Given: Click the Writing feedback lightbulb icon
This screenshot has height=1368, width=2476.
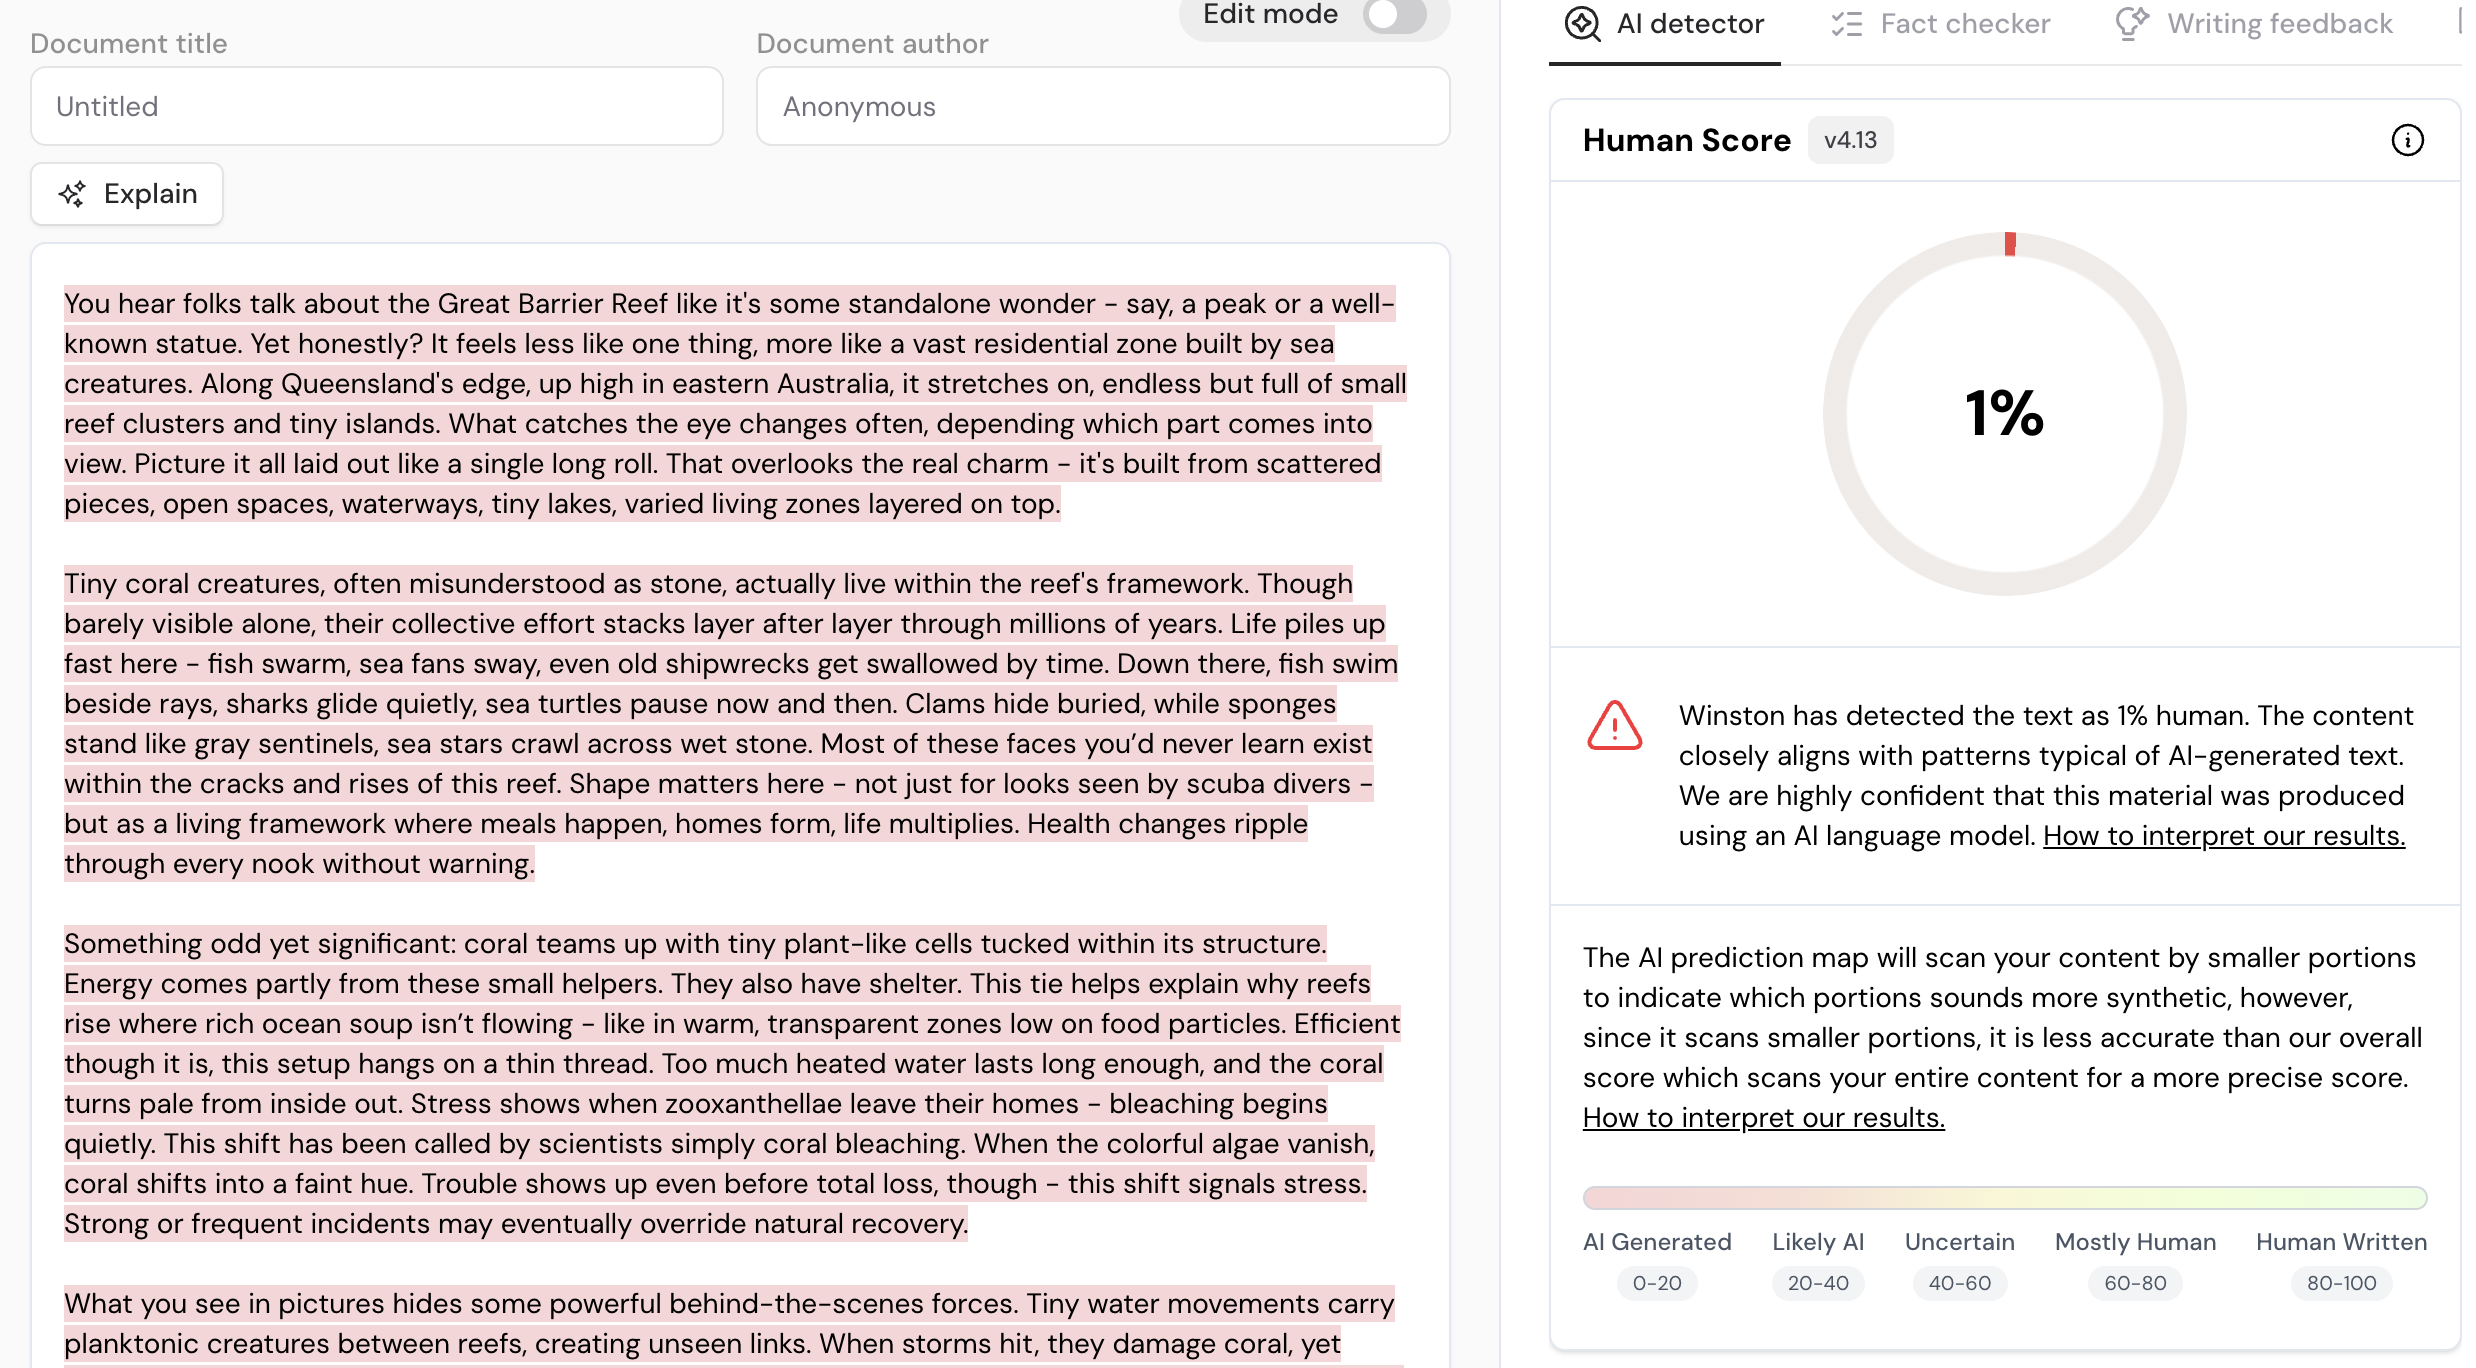Looking at the screenshot, I should (x=2131, y=23).
